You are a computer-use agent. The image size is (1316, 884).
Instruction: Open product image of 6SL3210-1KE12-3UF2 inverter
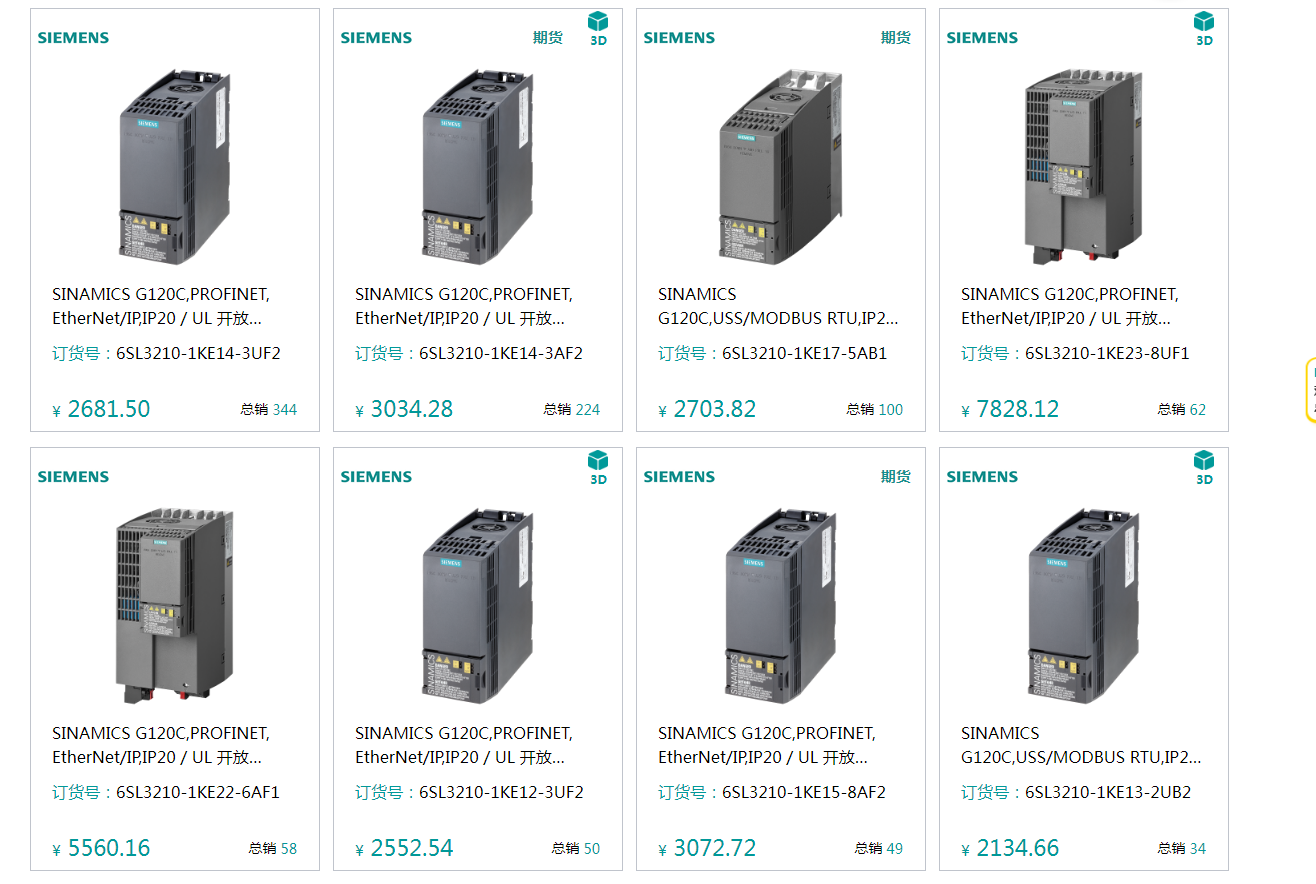[478, 606]
